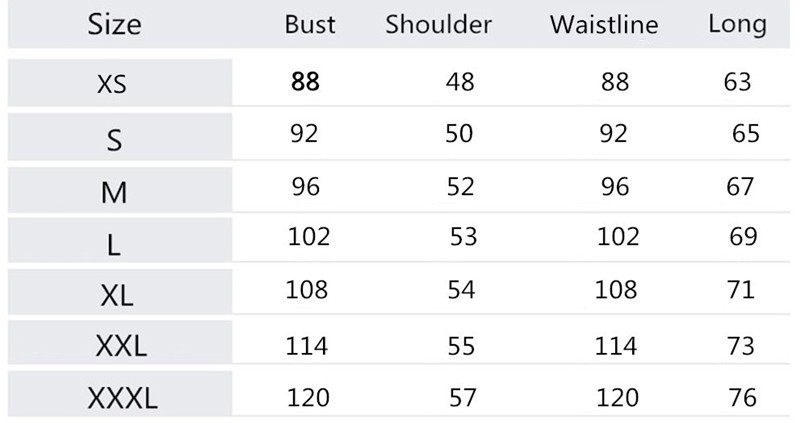800x423 pixels.
Task: Click the length value 65 for size S
Action: pyautogui.click(x=746, y=133)
